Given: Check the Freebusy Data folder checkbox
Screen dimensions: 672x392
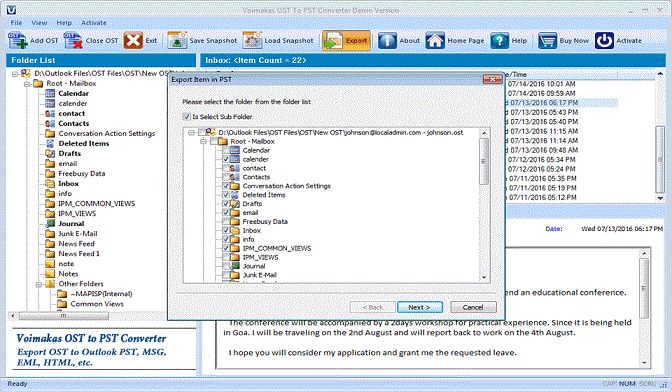Looking at the screenshot, I should click(226, 221).
